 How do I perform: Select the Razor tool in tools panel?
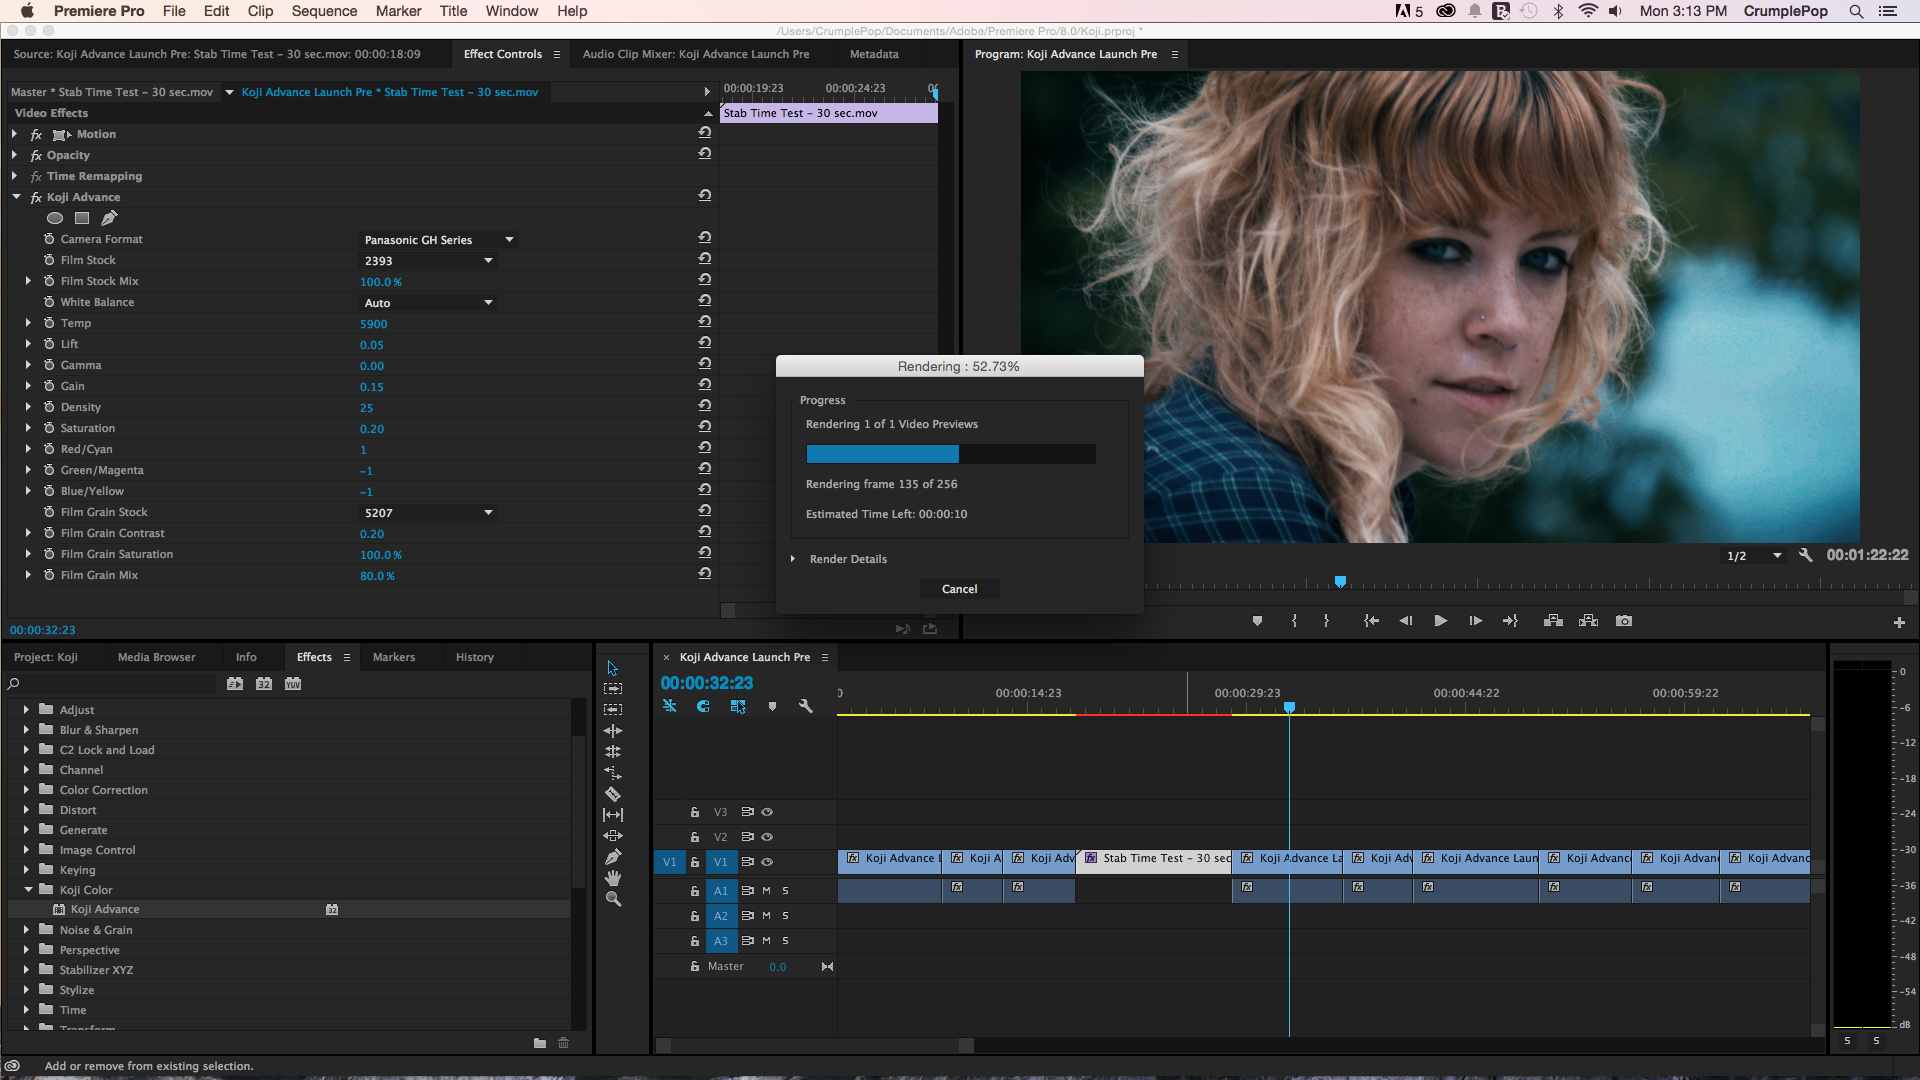coord(613,794)
